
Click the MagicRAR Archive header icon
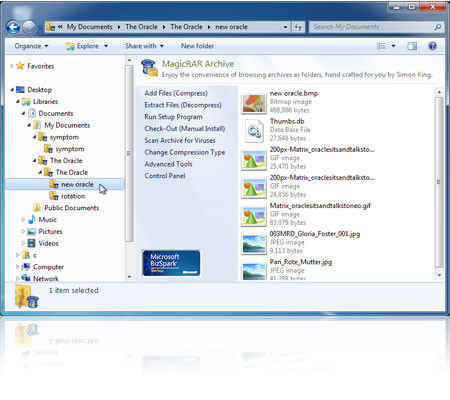[149, 68]
